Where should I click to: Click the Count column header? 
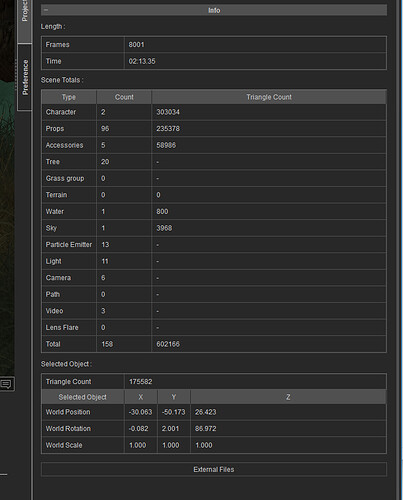pyautogui.click(x=124, y=97)
